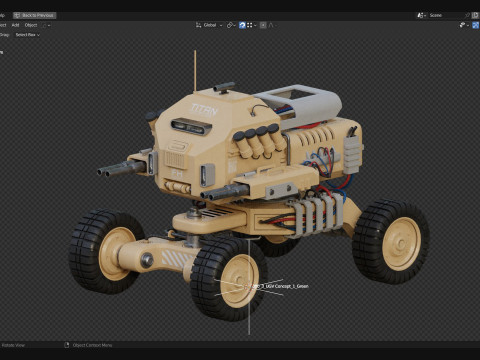Click the Rotate View status text
The height and width of the screenshot is (360, 480).
click(x=13, y=345)
